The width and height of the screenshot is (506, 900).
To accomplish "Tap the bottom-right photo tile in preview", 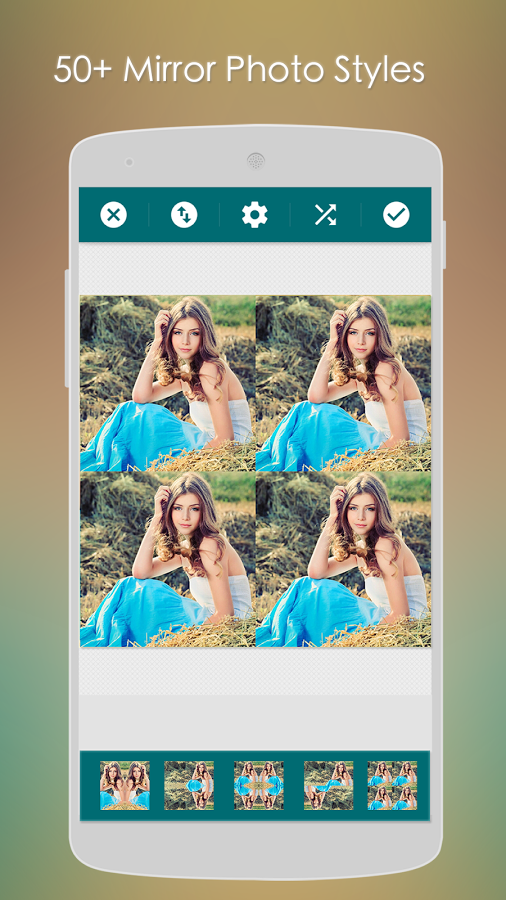I will pyautogui.click(x=343, y=559).
